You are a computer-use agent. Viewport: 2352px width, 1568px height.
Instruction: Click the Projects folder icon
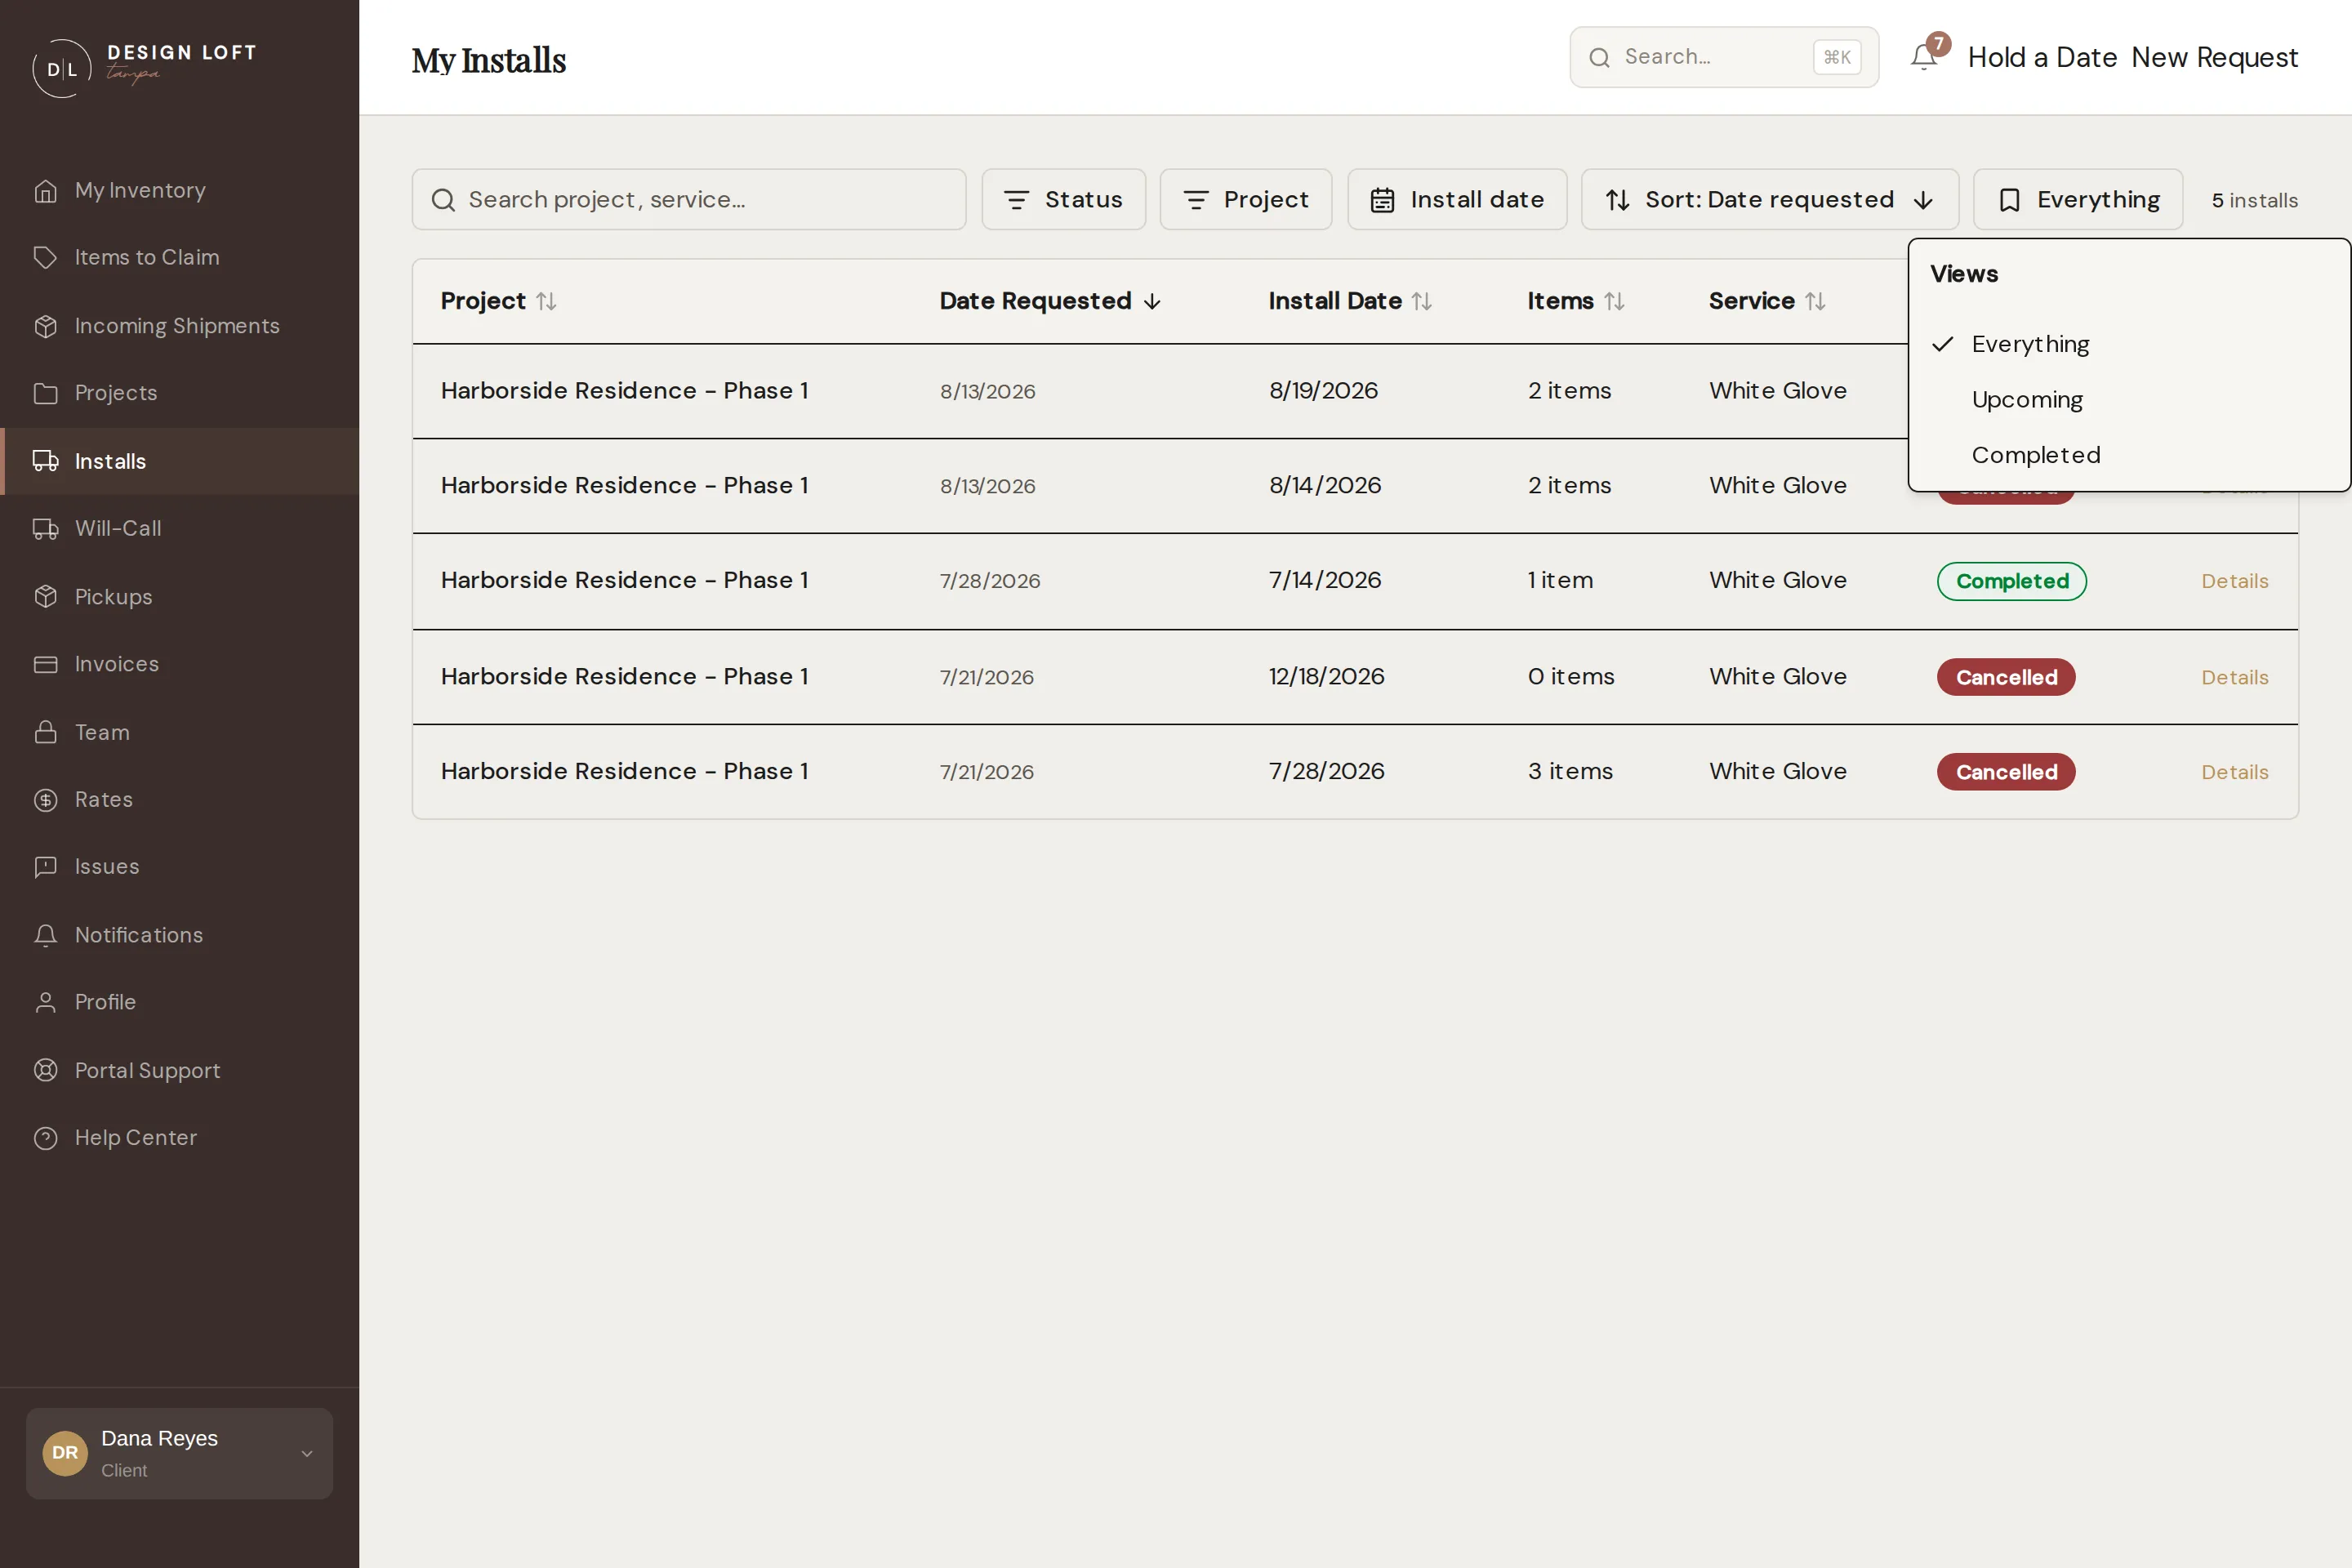coord(45,393)
